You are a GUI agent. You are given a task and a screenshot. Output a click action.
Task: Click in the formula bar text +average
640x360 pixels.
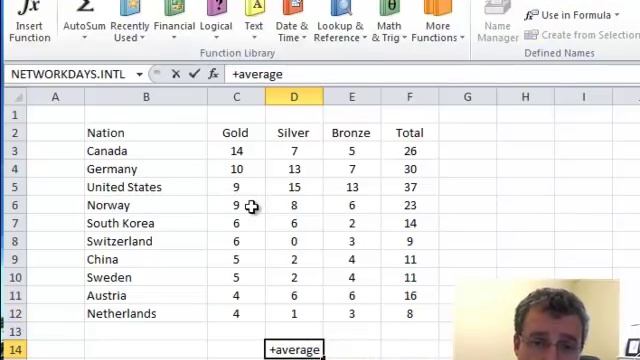pyautogui.click(x=257, y=74)
